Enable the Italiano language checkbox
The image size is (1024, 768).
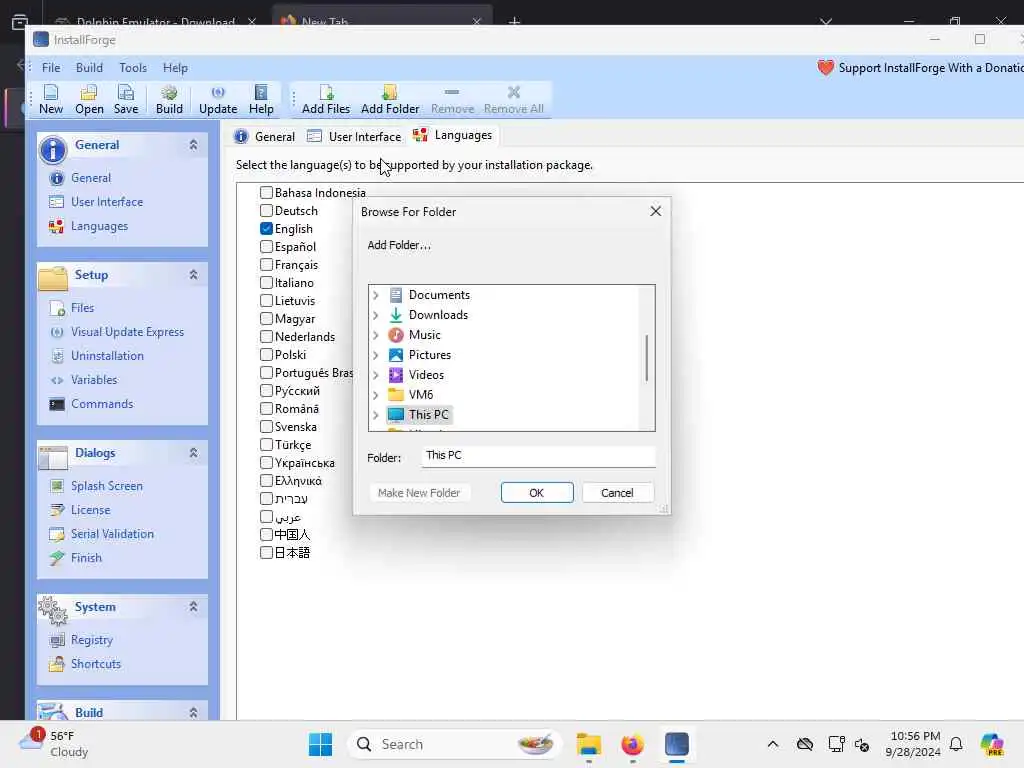tap(266, 282)
